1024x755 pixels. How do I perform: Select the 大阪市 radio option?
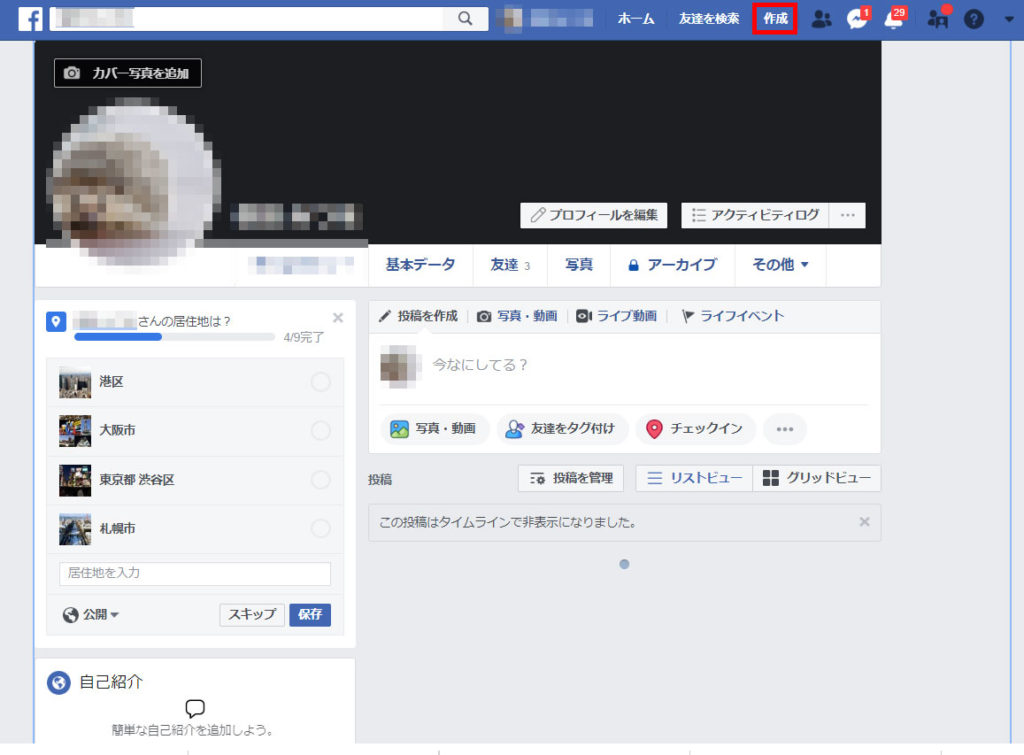pos(320,430)
